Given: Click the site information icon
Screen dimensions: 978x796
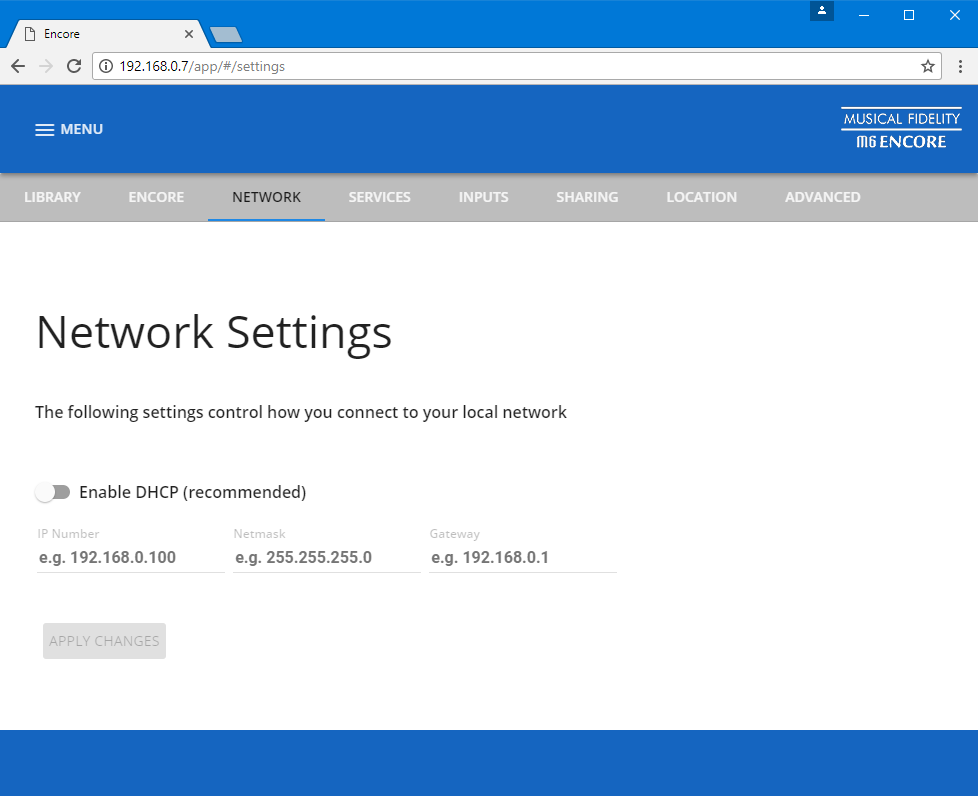Looking at the screenshot, I should [106, 66].
